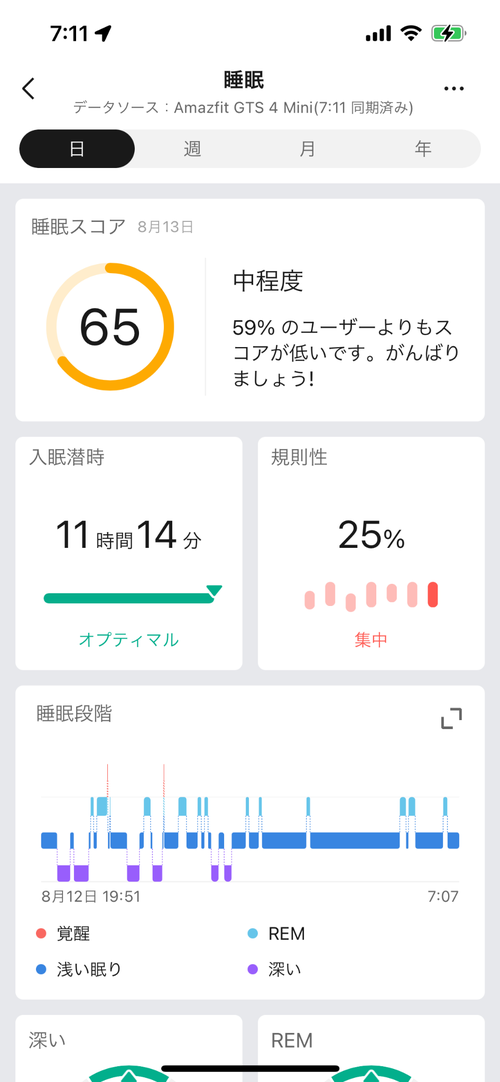
Task: Switch to the 月 (month) tab
Action: (x=308, y=149)
